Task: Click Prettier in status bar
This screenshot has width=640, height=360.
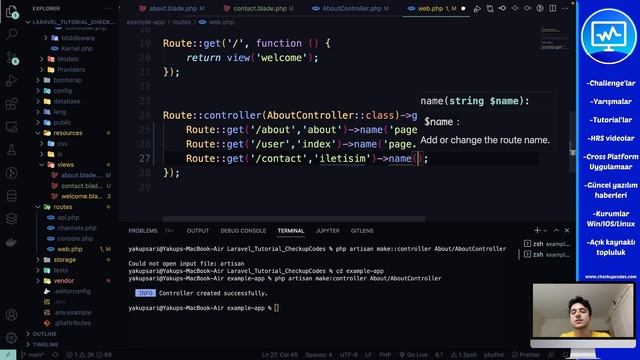Action: tap(526, 355)
